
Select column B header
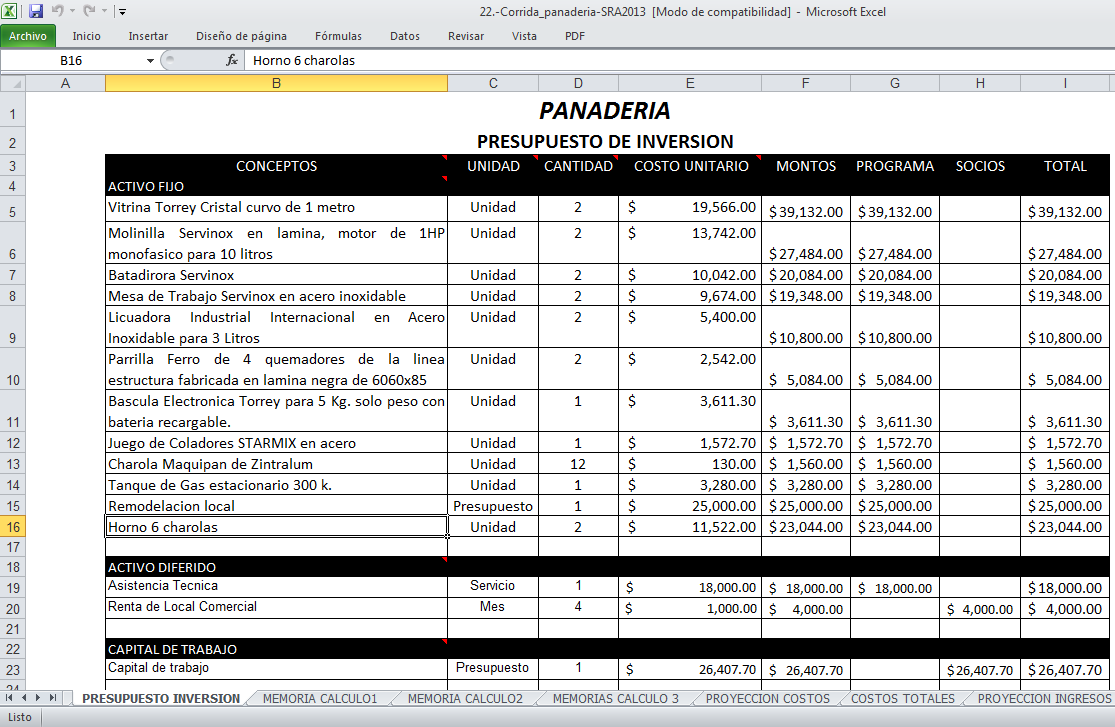[x=276, y=83]
